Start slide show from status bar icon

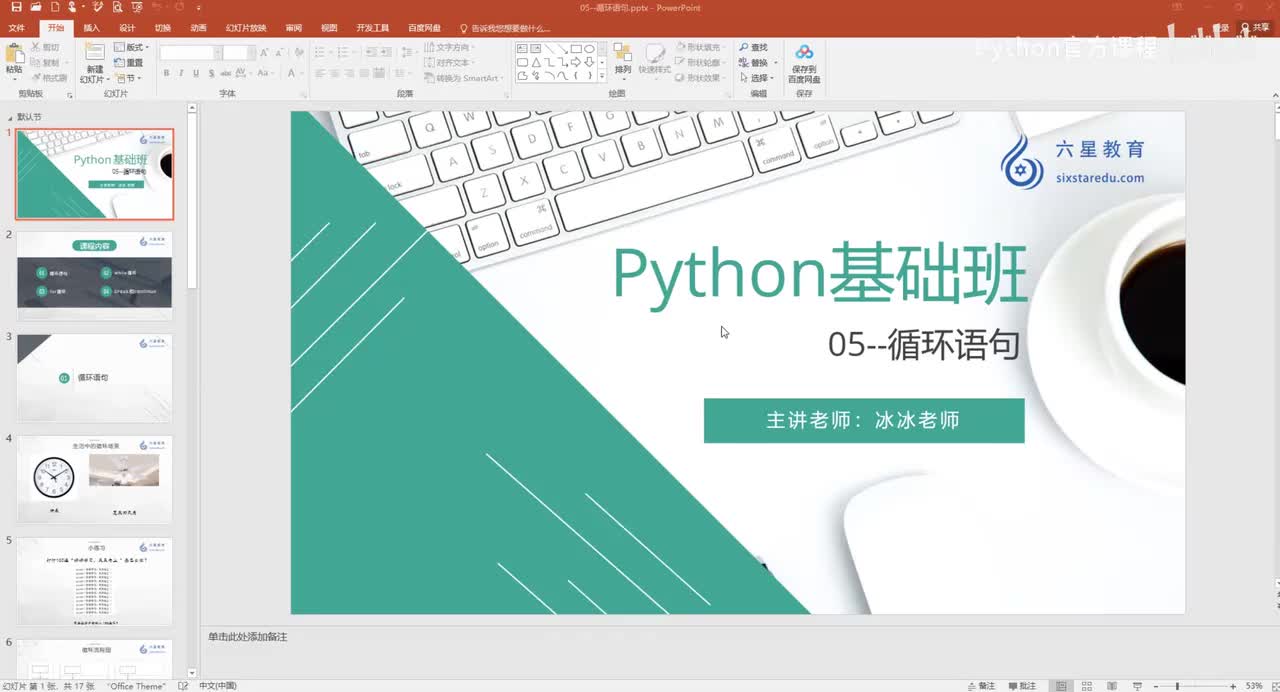pyautogui.click(x=1135, y=685)
